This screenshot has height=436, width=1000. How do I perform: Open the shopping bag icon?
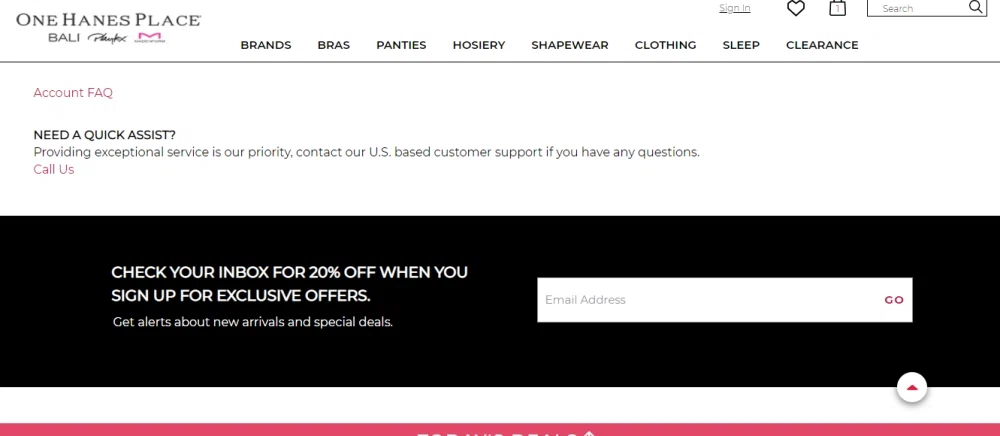(x=838, y=9)
